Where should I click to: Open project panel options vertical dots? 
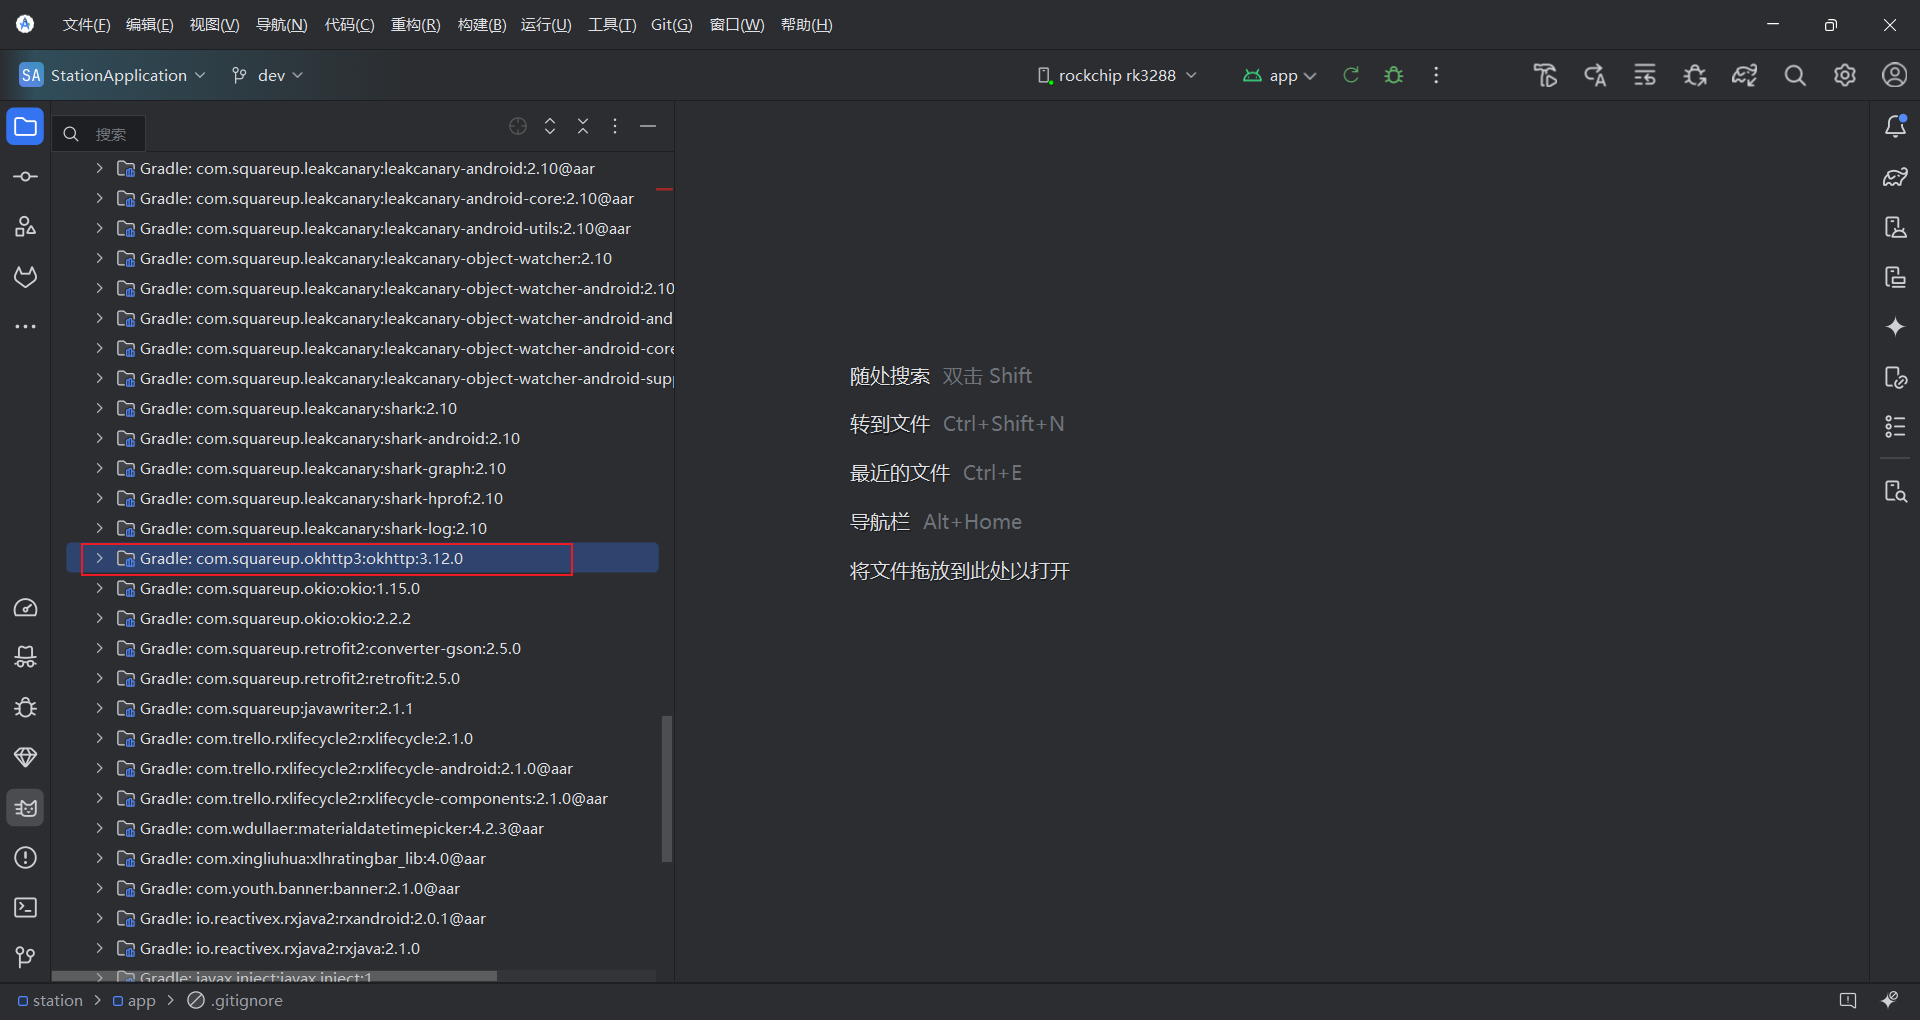(x=615, y=126)
